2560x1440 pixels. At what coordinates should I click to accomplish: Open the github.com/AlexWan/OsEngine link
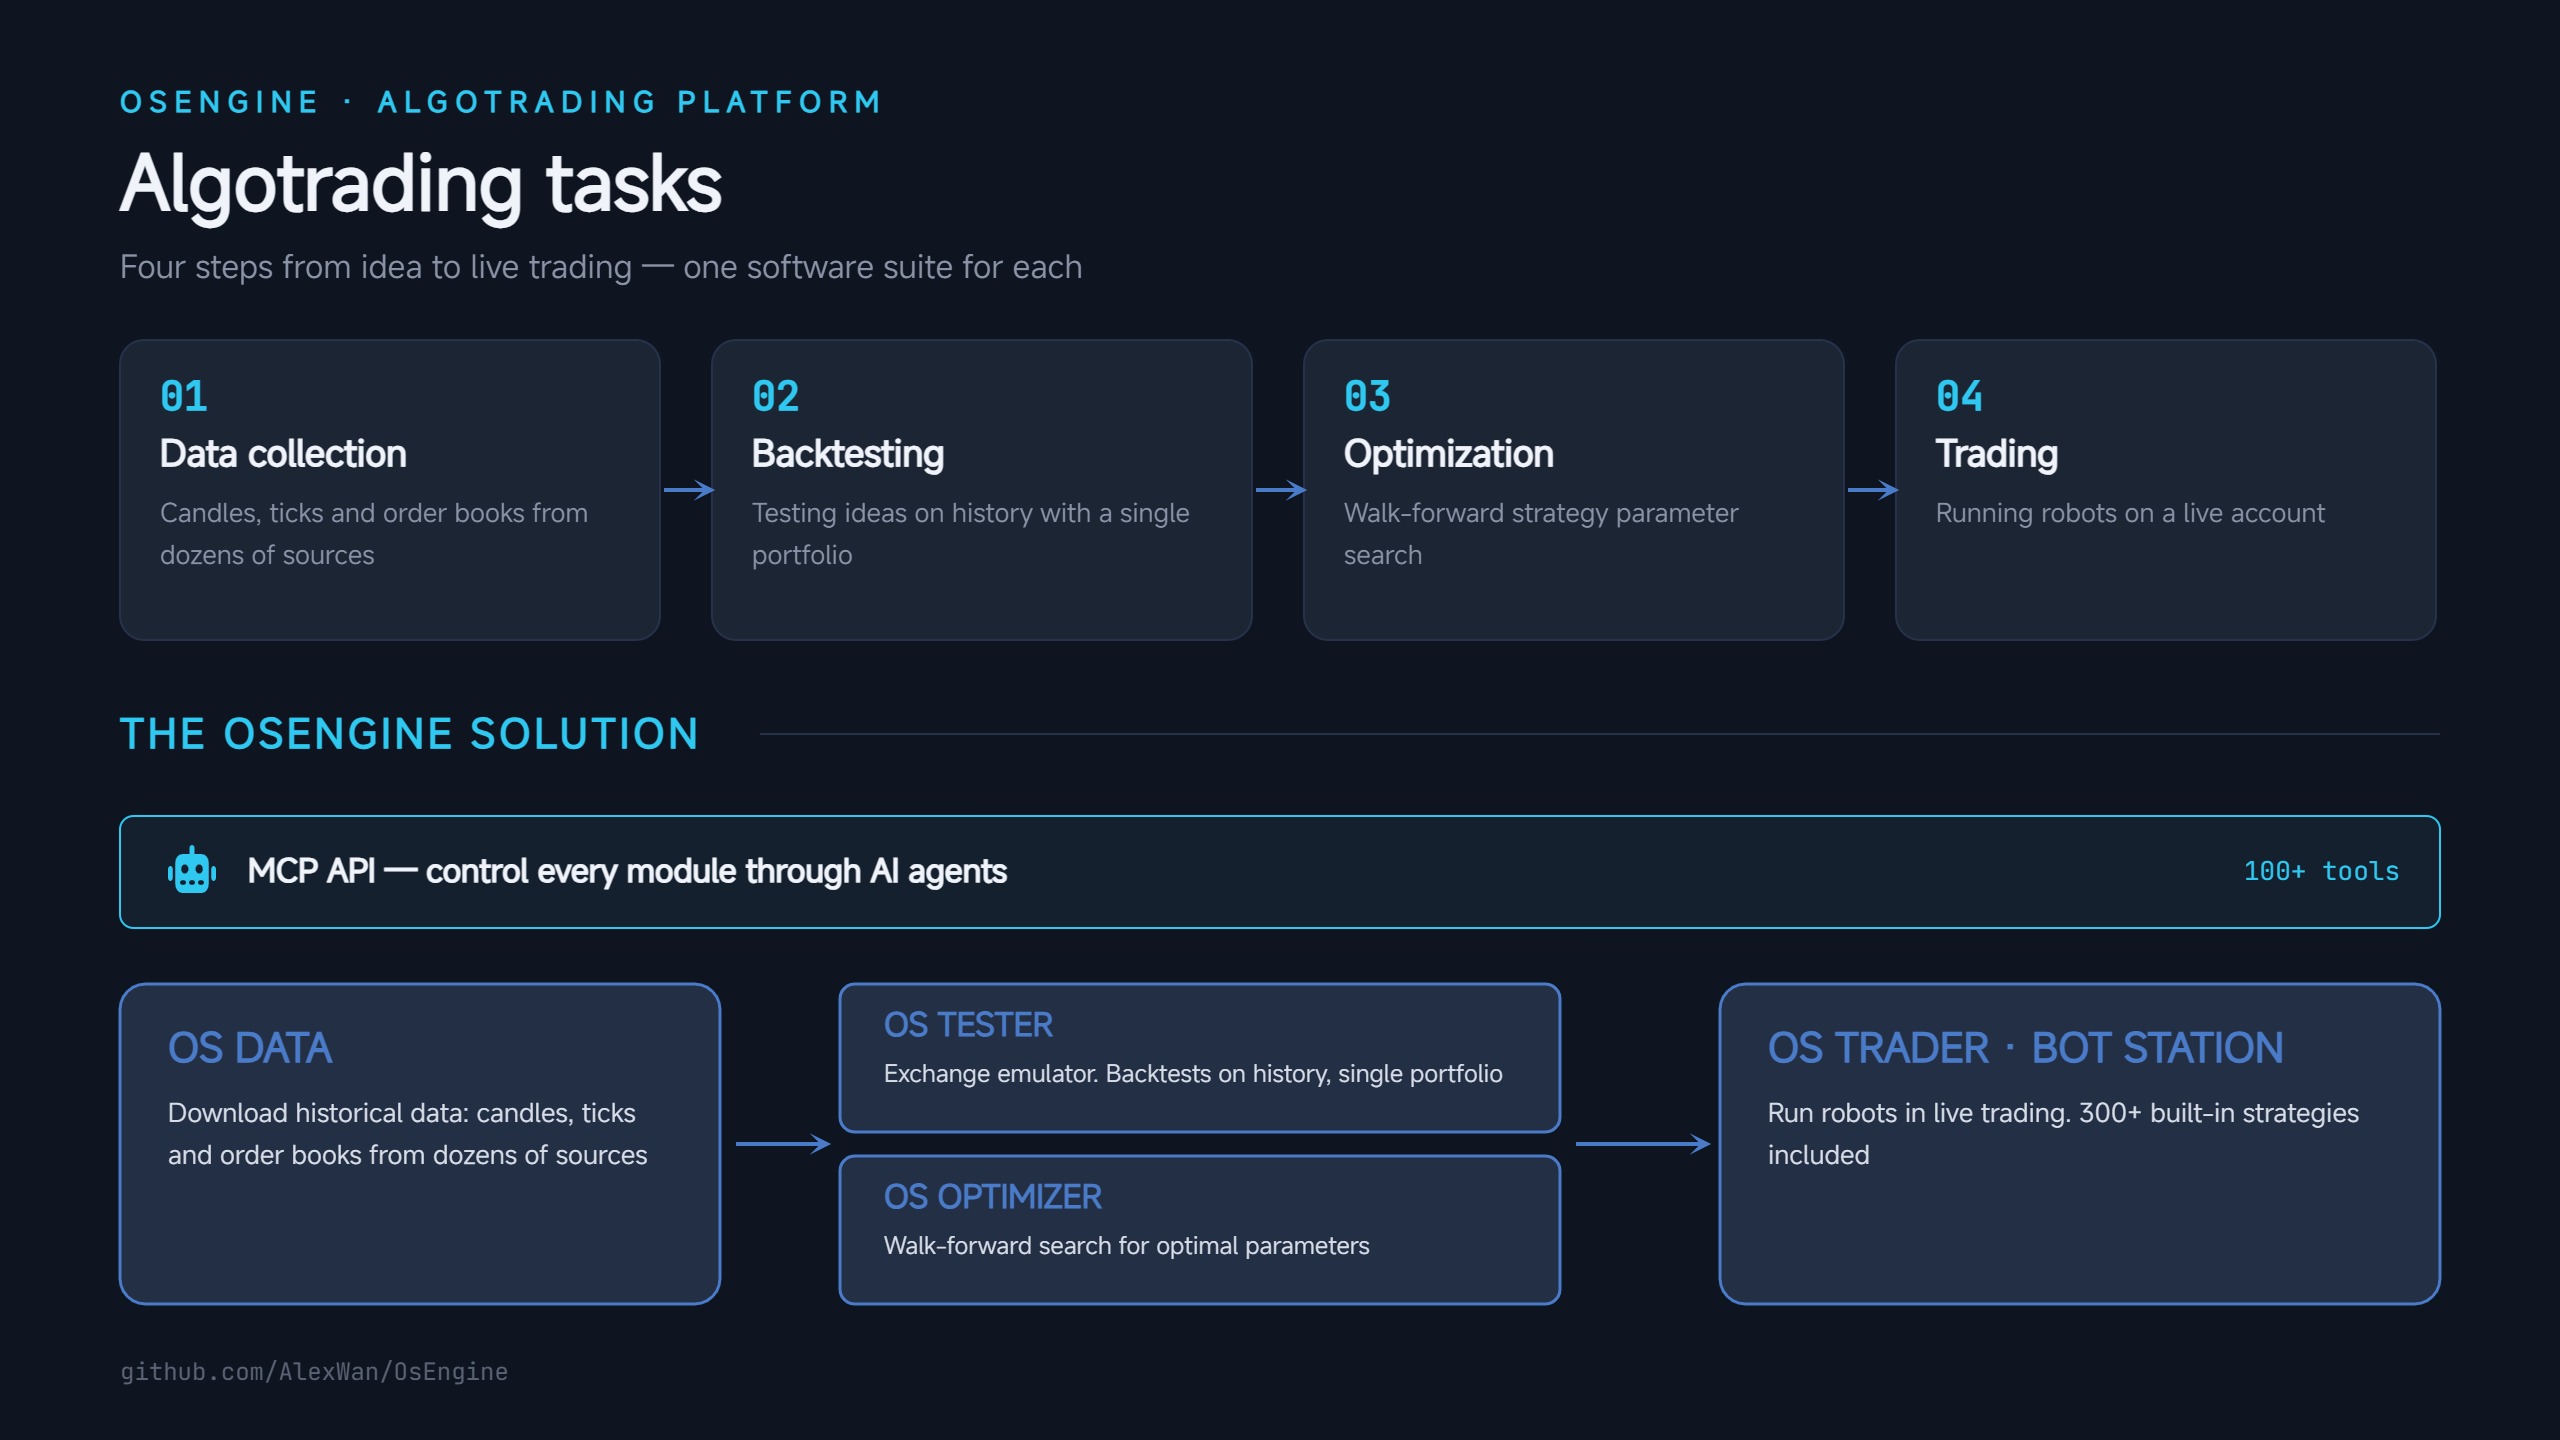pyautogui.click(x=314, y=1372)
